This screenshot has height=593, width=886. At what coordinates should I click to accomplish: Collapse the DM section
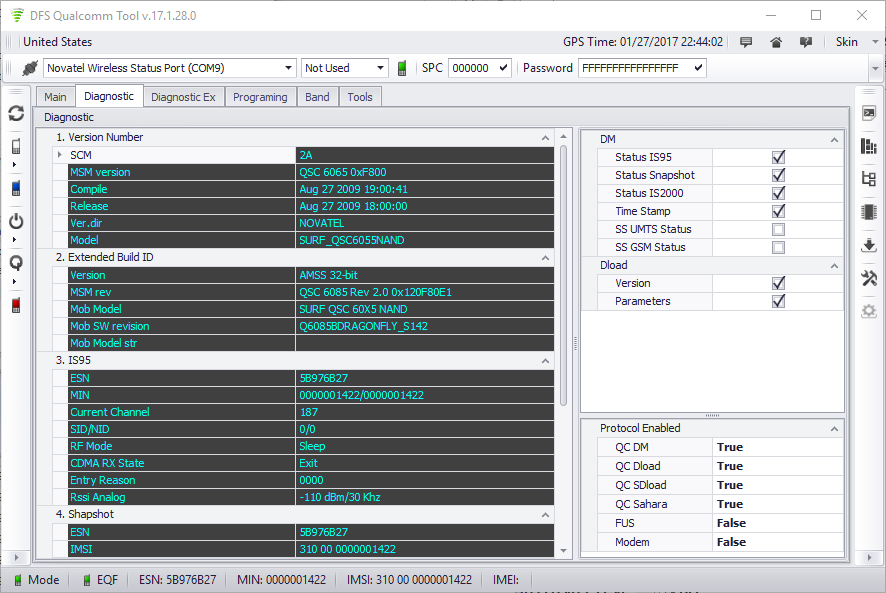click(x=835, y=140)
